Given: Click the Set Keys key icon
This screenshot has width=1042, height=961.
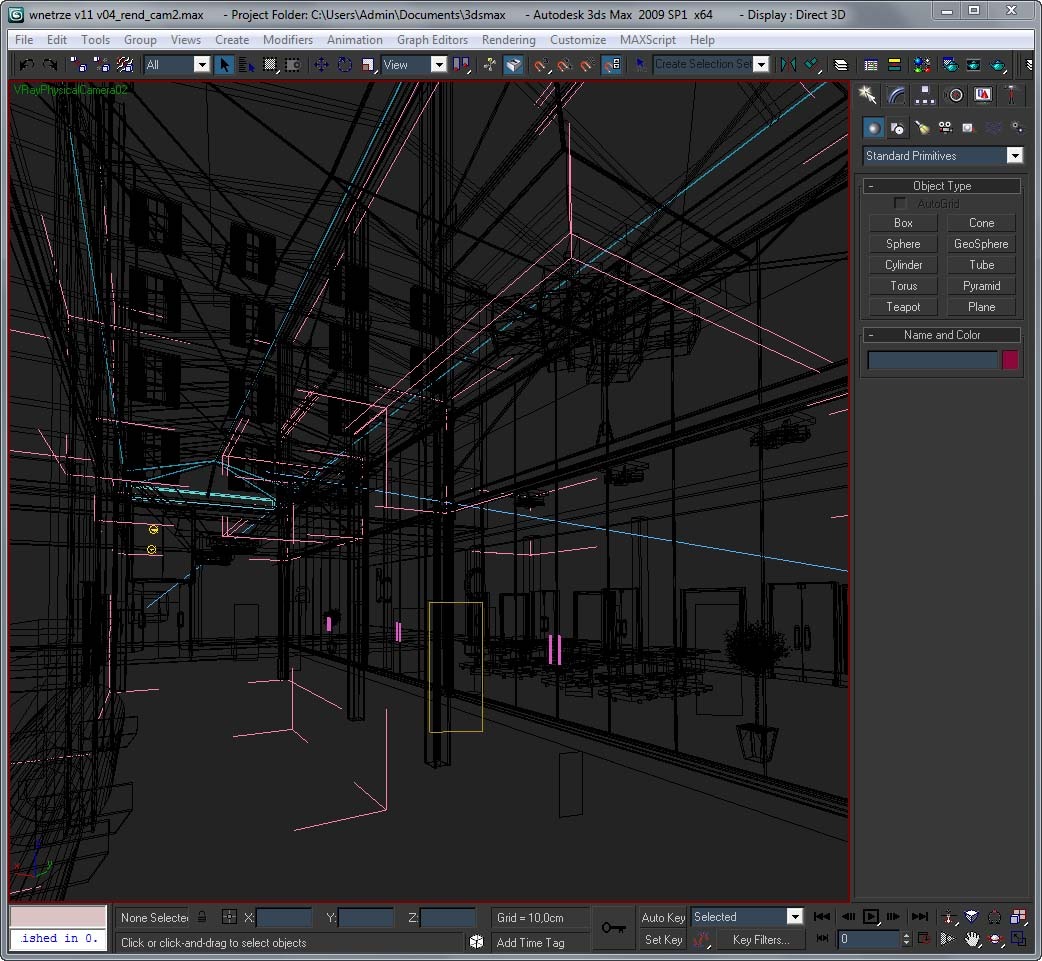Looking at the screenshot, I should click(x=613, y=928).
